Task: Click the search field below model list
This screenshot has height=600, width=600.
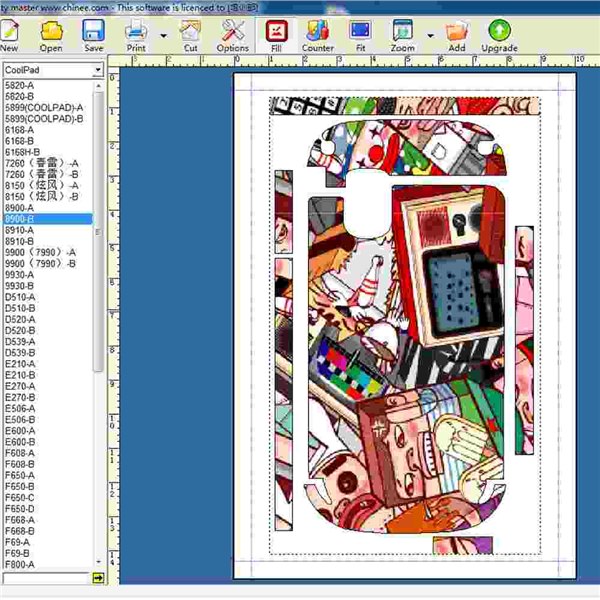Action: click(46, 578)
